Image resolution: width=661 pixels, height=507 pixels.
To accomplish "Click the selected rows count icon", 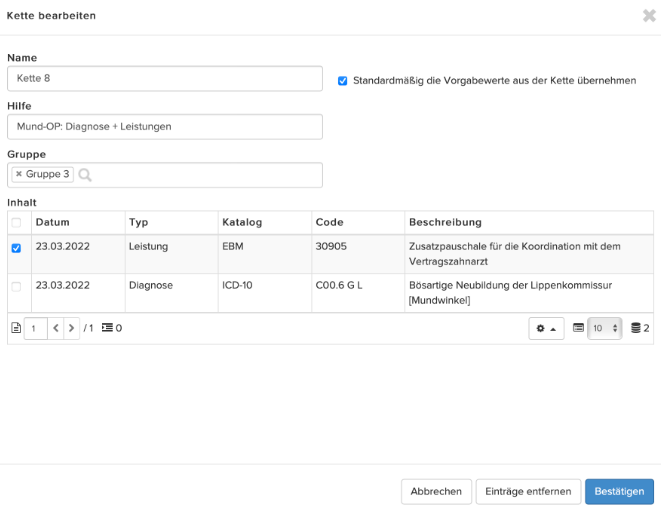I will (x=107, y=327).
